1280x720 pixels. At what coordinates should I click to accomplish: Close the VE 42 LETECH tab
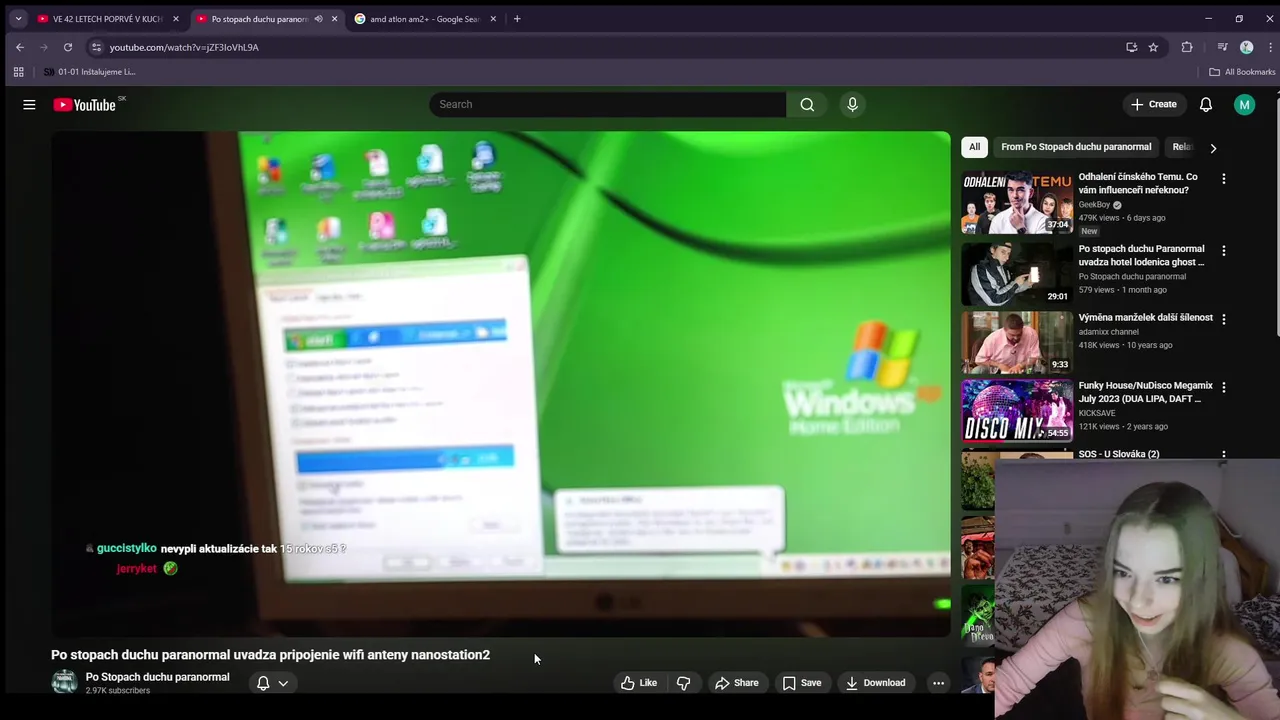pos(176,19)
